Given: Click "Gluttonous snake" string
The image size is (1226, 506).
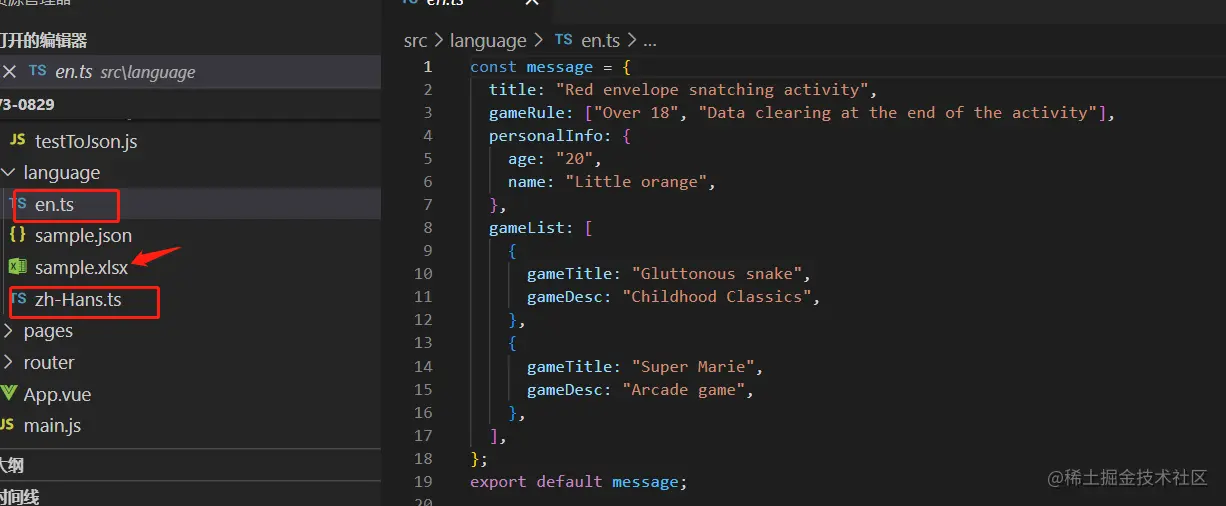Looking at the screenshot, I should point(716,274).
